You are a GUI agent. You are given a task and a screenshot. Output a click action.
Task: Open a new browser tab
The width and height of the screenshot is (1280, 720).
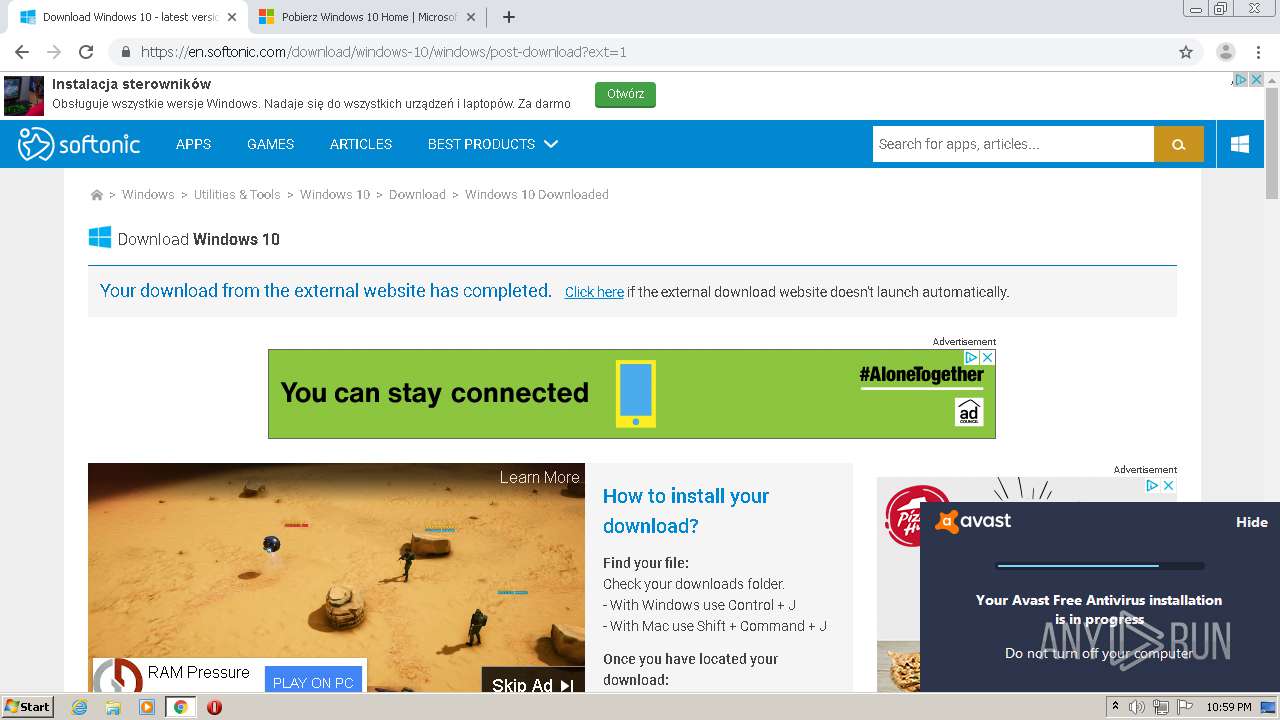[x=508, y=17]
